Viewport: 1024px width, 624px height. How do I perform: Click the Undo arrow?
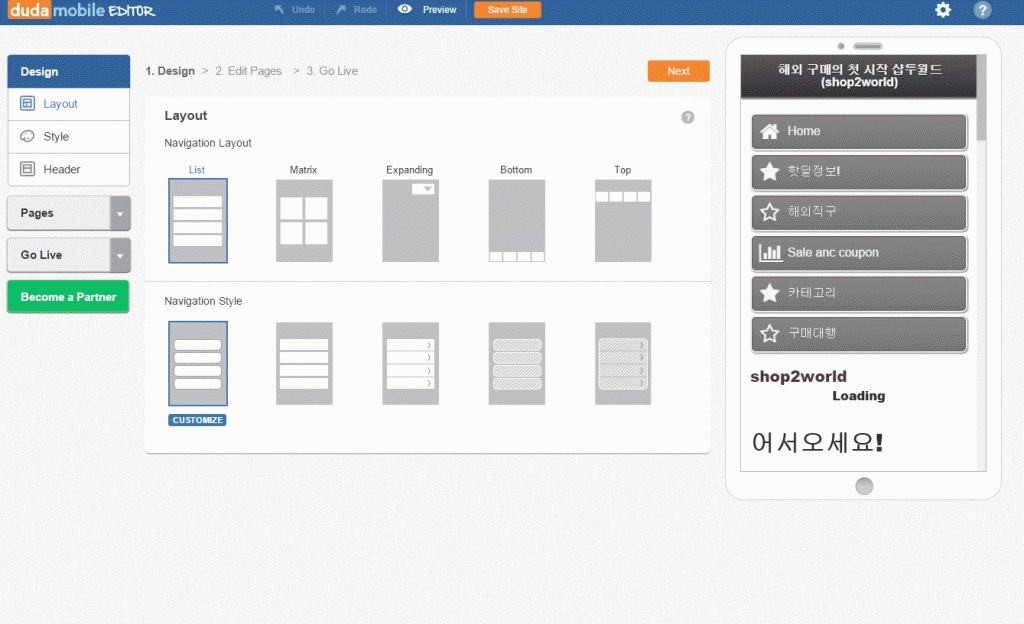(280, 10)
